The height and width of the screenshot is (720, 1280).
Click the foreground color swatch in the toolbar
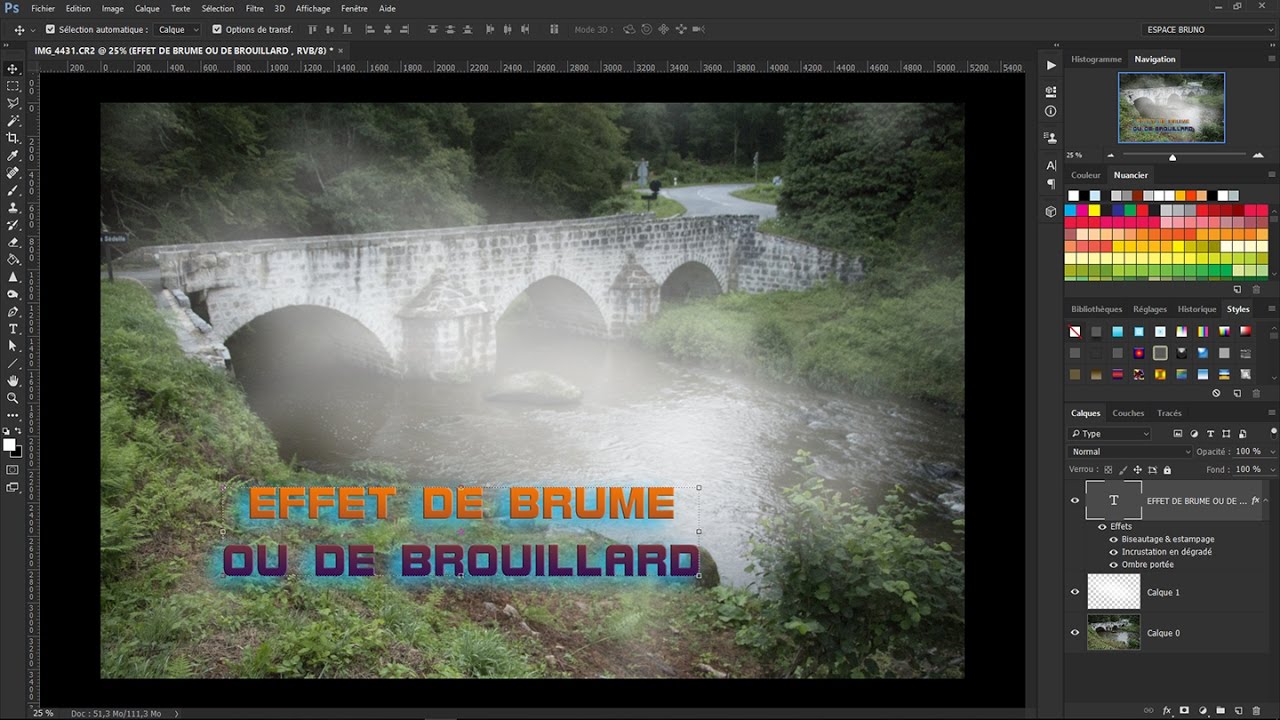pos(9,444)
